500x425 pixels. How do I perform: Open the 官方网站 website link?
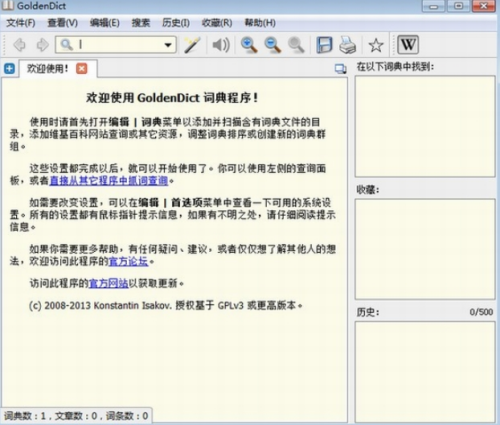(108, 283)
